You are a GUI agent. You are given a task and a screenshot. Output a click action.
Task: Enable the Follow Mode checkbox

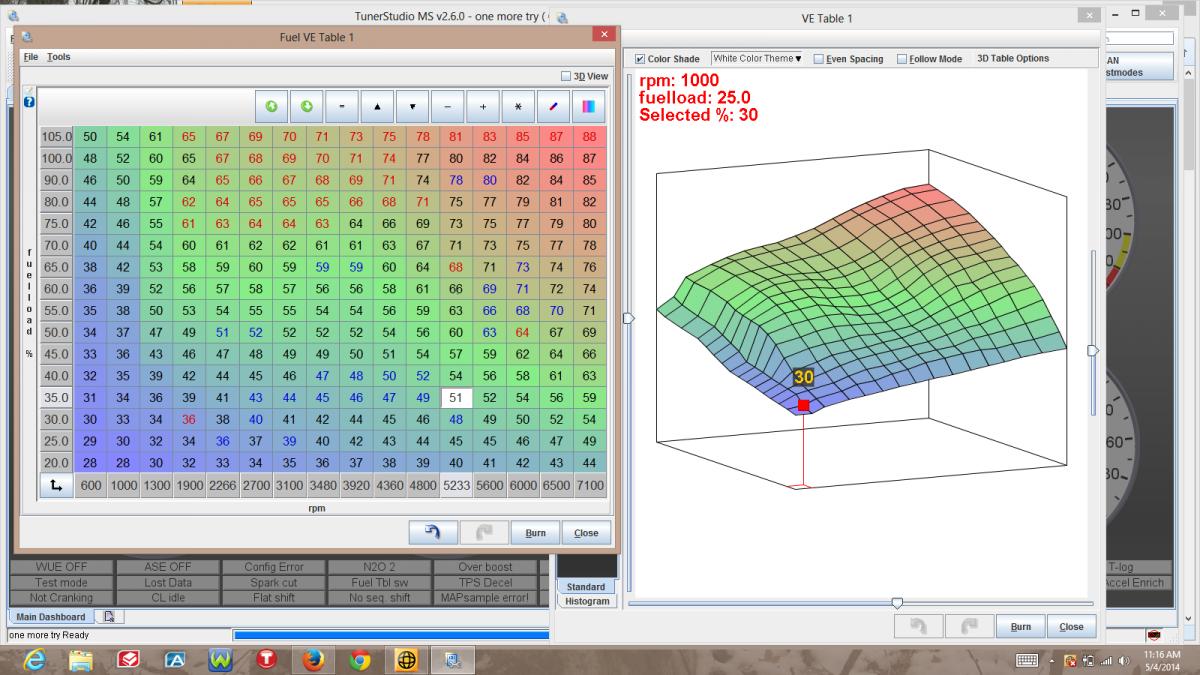(902, 59)
